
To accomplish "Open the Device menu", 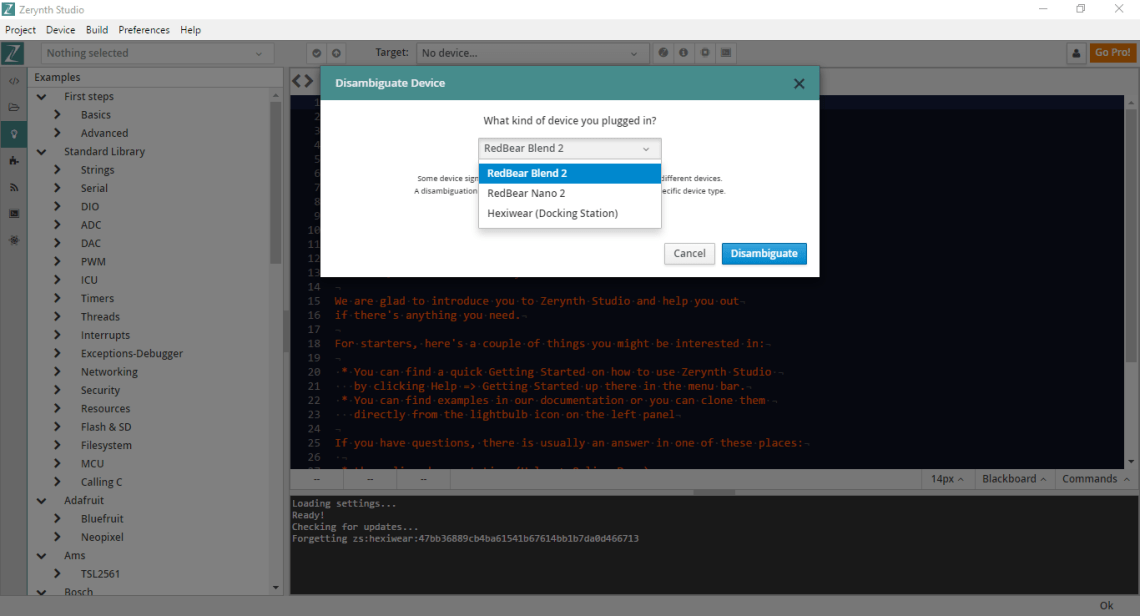I will point(60,30).
